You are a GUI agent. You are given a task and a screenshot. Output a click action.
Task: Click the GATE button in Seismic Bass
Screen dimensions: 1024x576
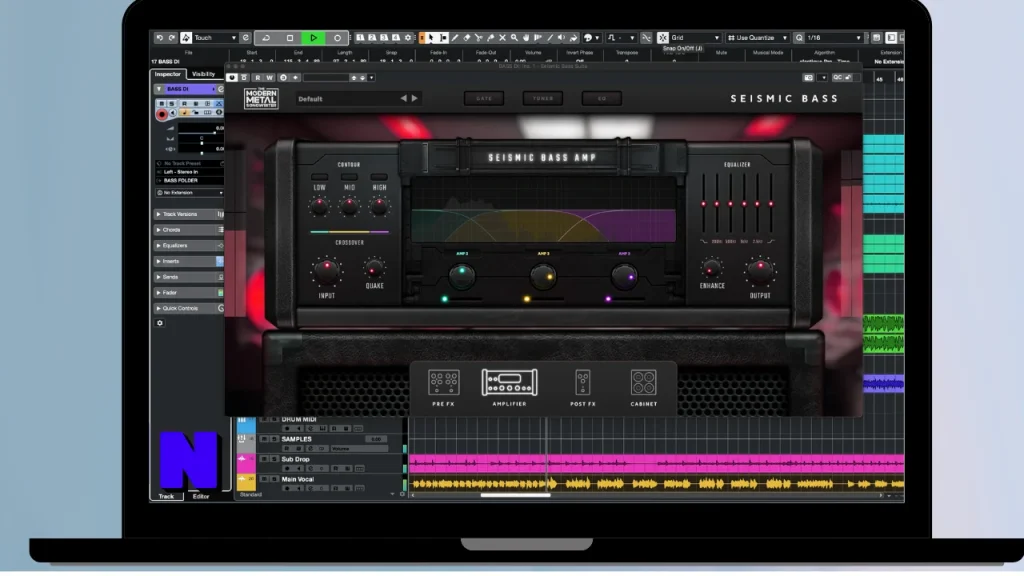(x=484, y=99)
